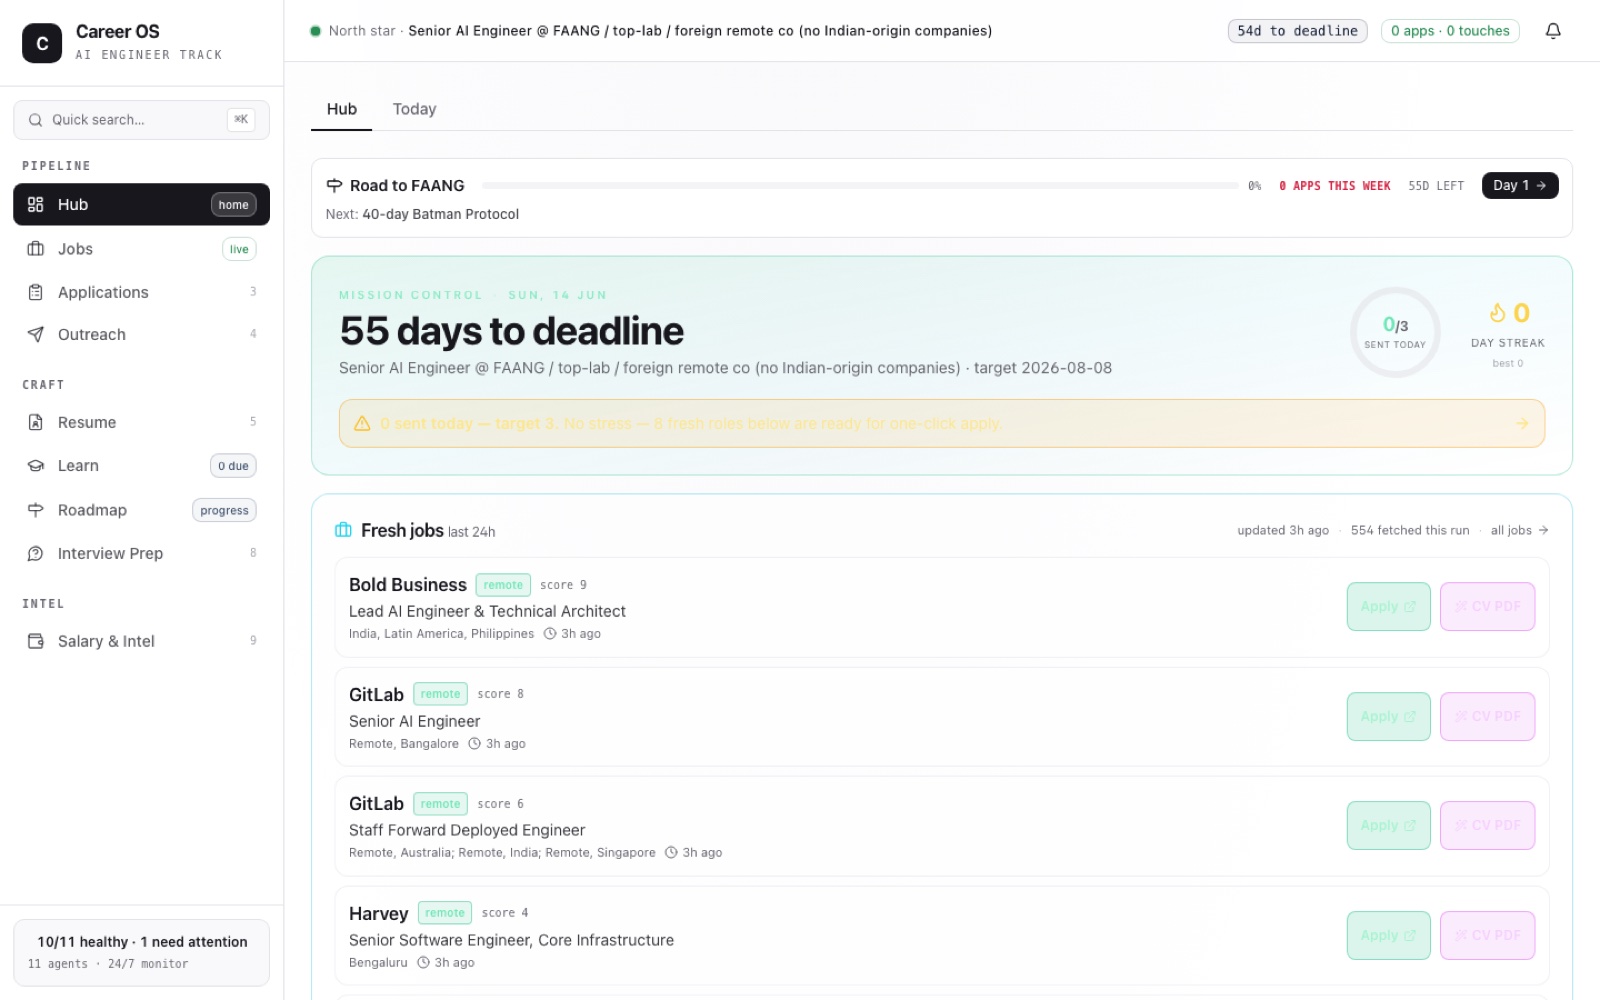Click the clock icon on Bold Business row

pos(549,634)
